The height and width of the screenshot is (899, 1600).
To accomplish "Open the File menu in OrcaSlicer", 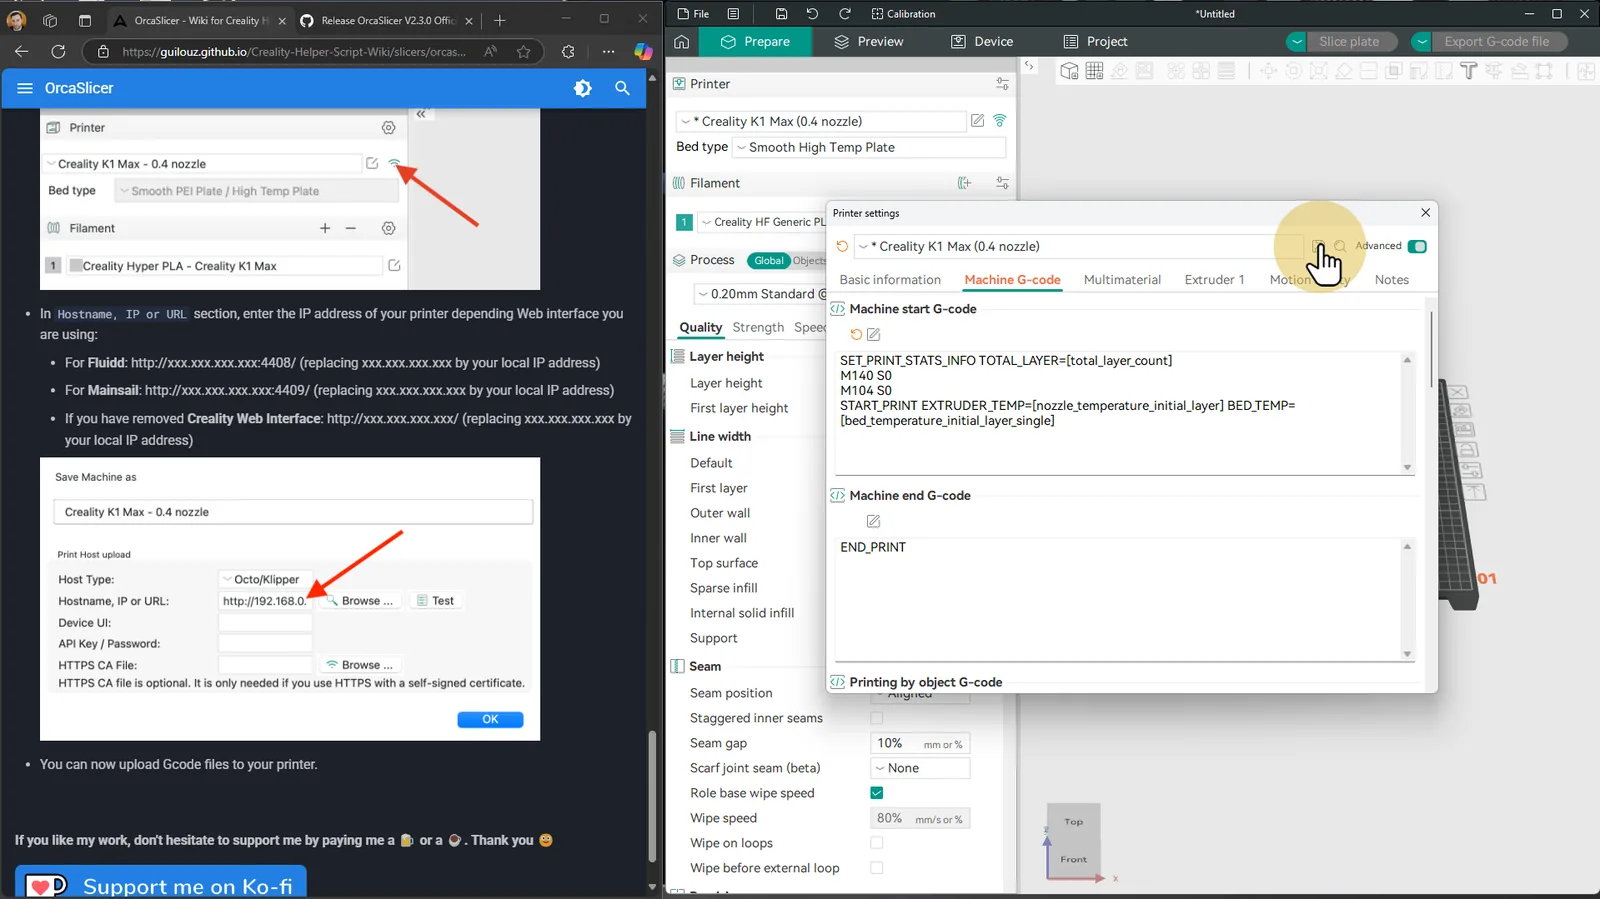I will click(693, 14).
